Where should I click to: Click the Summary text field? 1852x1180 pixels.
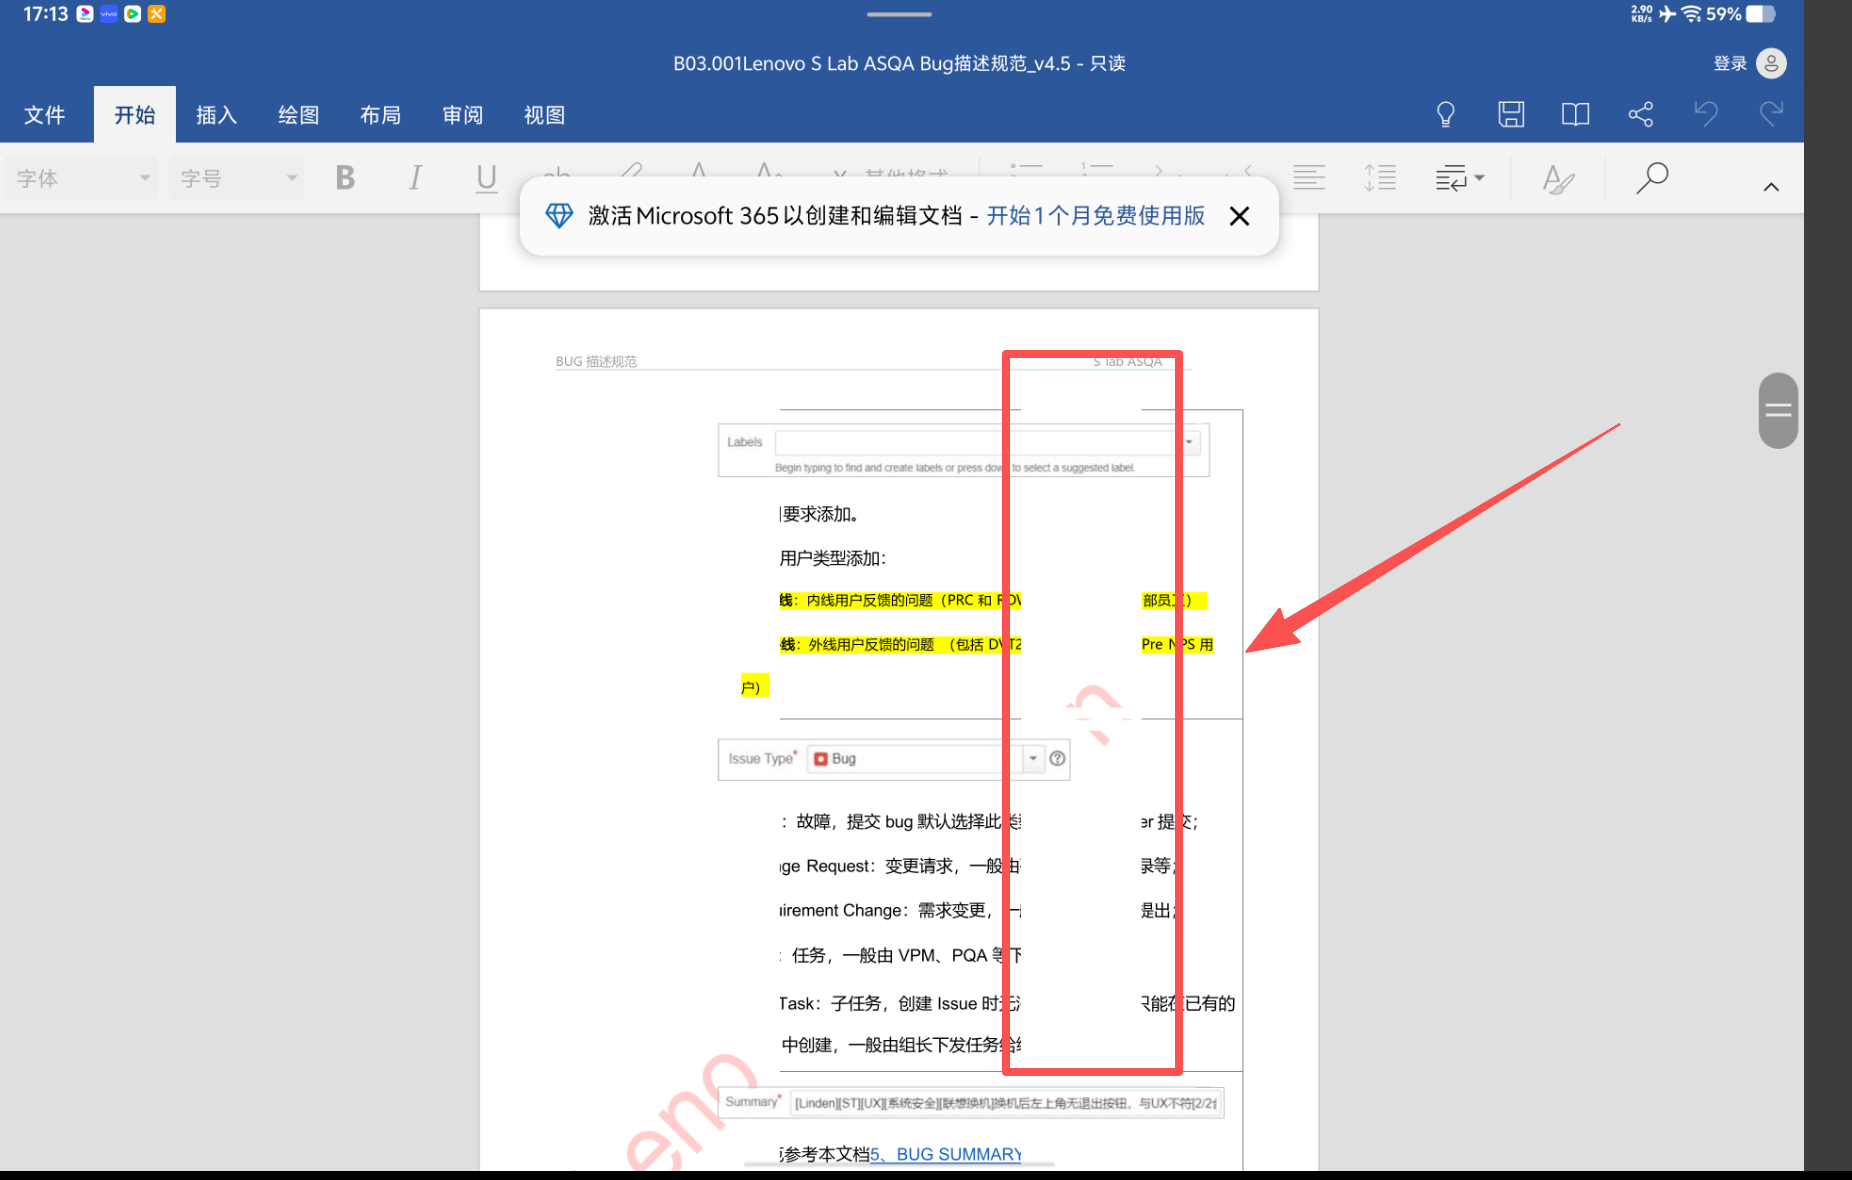tap(1006, 1103)
